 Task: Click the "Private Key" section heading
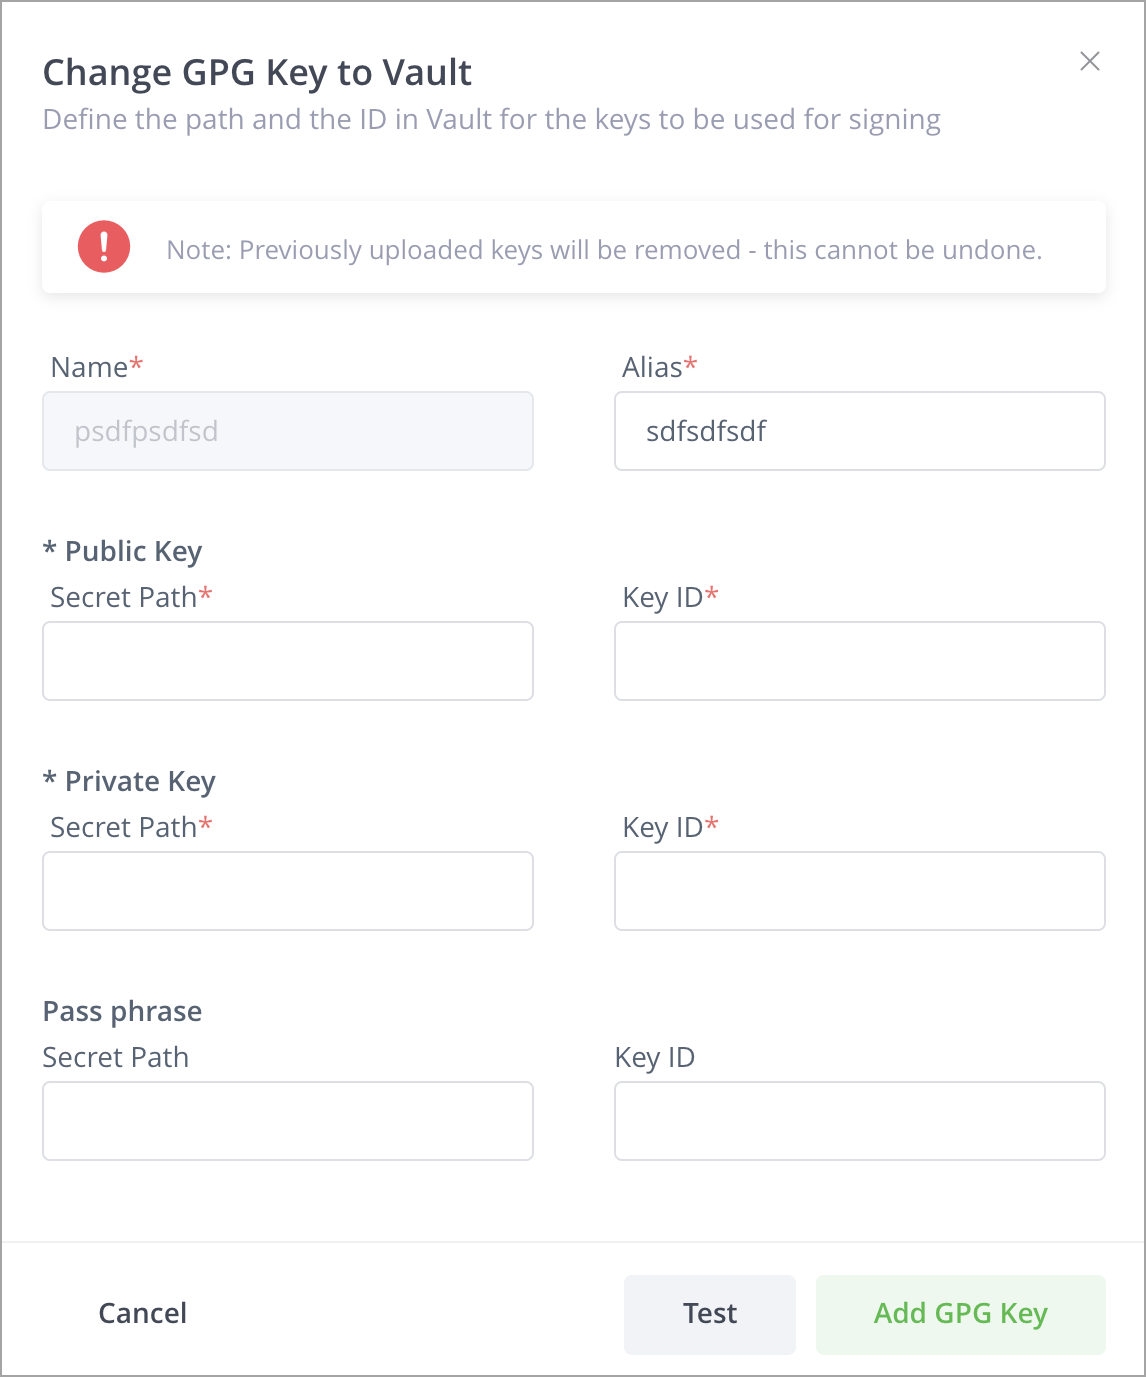point(140,781)
